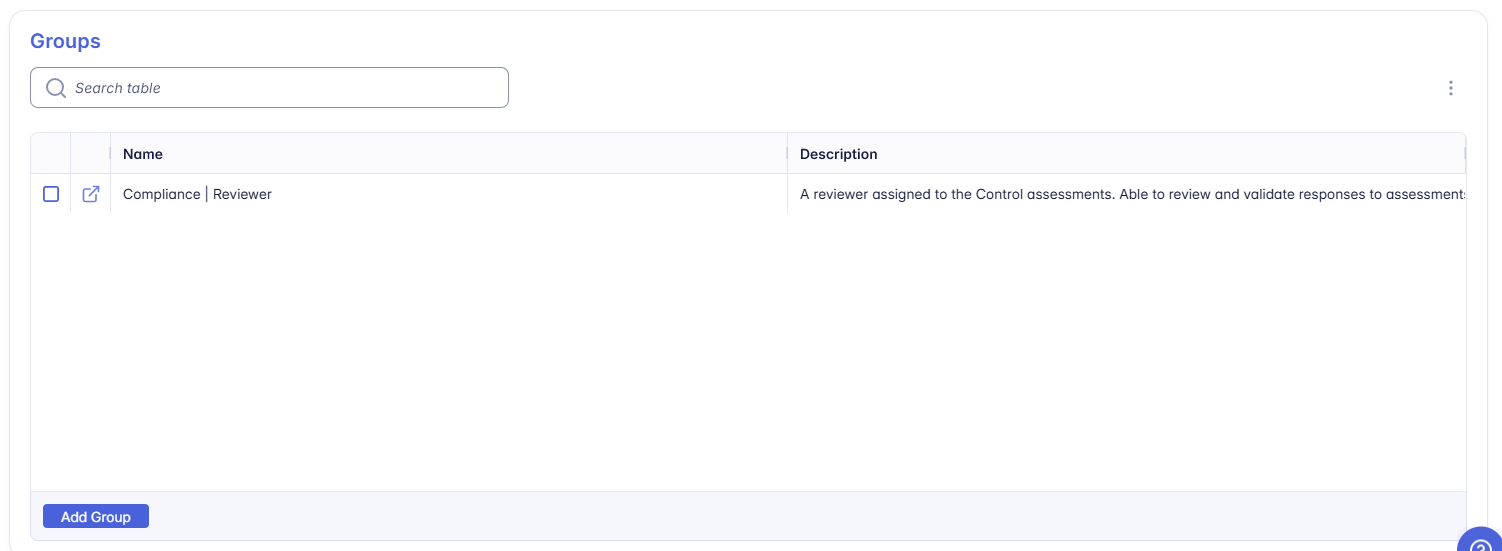
Task: Select the Compliance | Reviewer name cell
Action: 197,194
